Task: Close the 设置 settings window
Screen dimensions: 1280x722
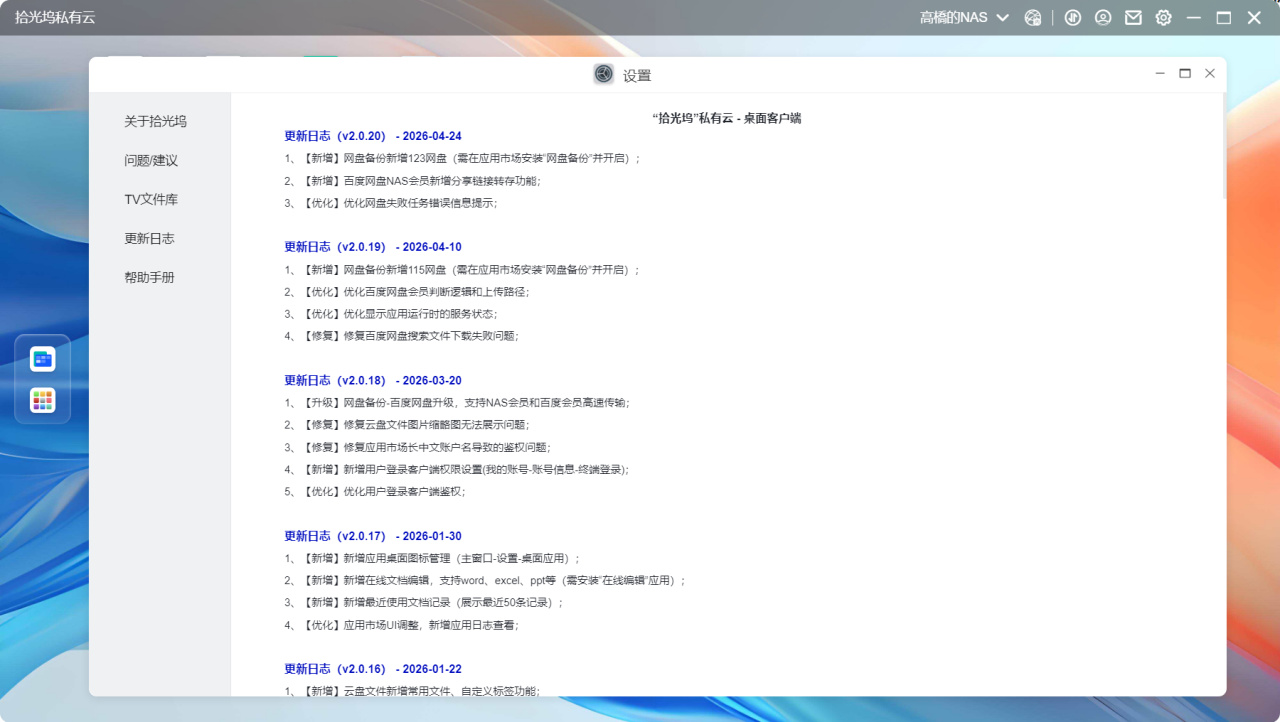Action: 1210,73
